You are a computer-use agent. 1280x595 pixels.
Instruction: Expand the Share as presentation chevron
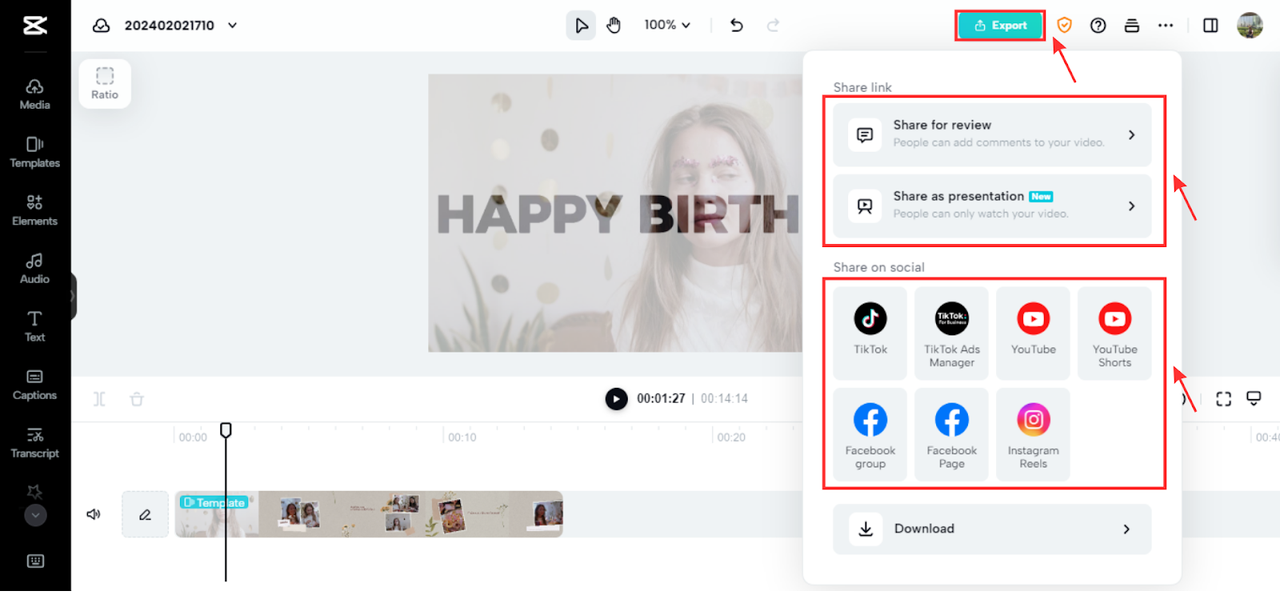(1132, 205)
